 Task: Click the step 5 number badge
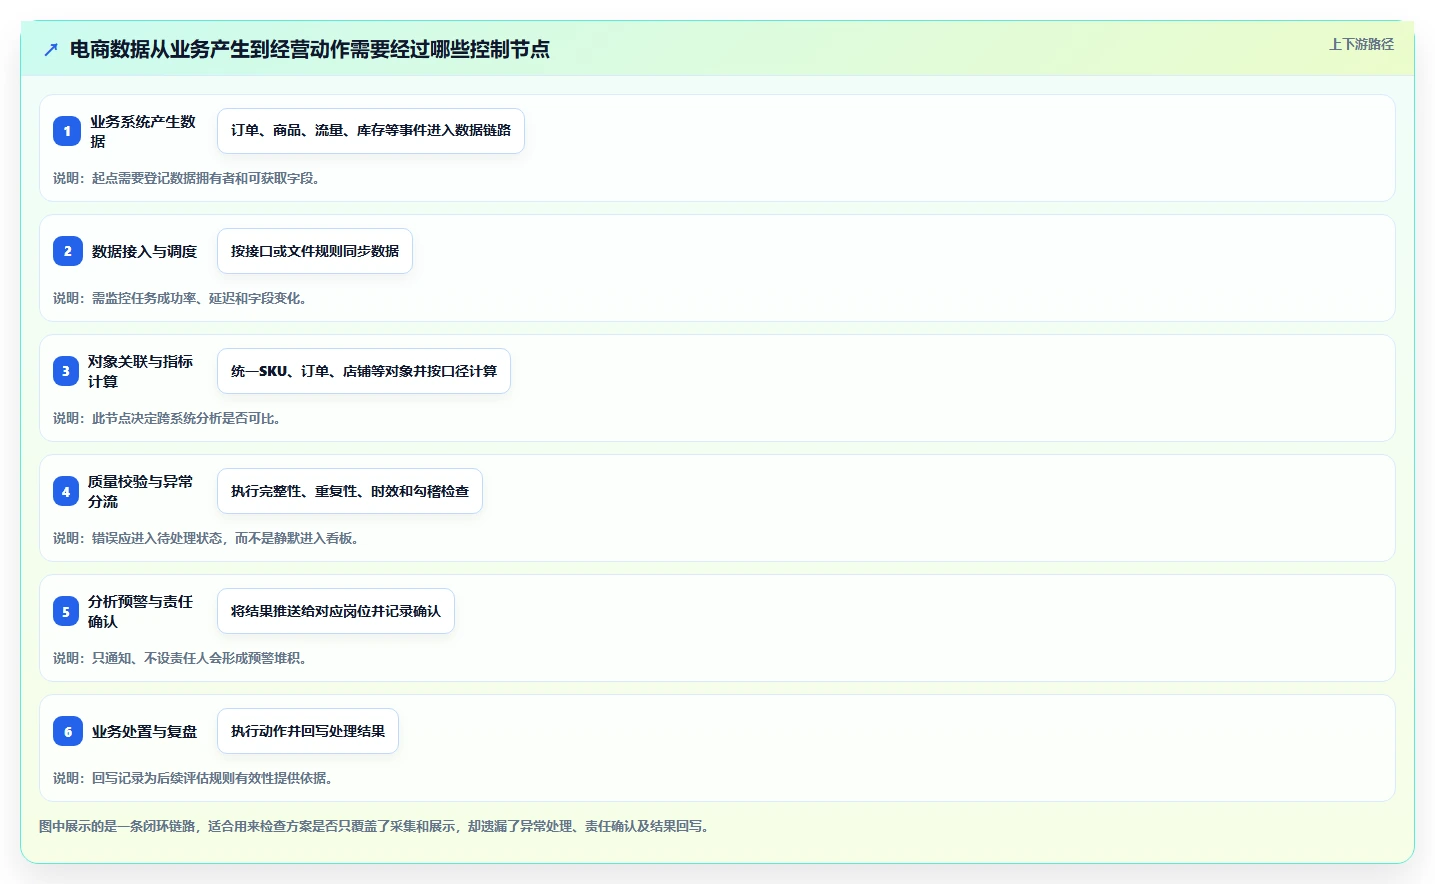pyautogui.click(x=66, y=611)
